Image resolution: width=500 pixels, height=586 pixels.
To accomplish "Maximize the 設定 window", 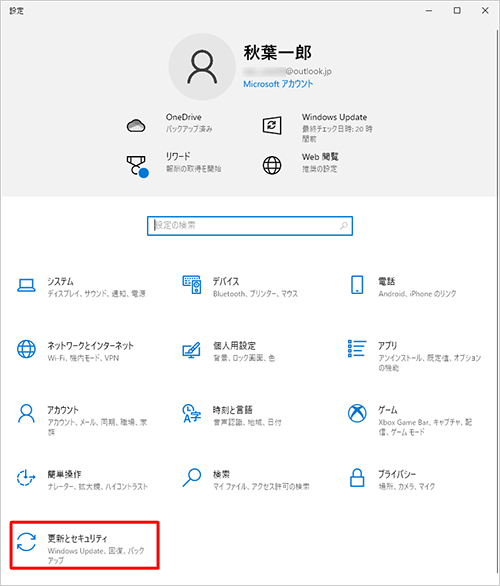I will click(457, 11).
